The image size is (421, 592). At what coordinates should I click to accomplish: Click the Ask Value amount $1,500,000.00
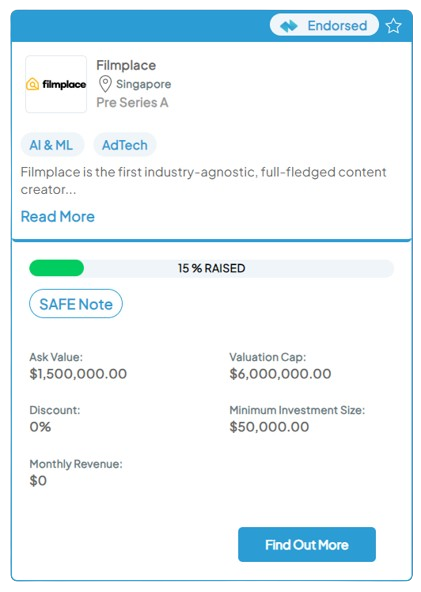[78, 374]
